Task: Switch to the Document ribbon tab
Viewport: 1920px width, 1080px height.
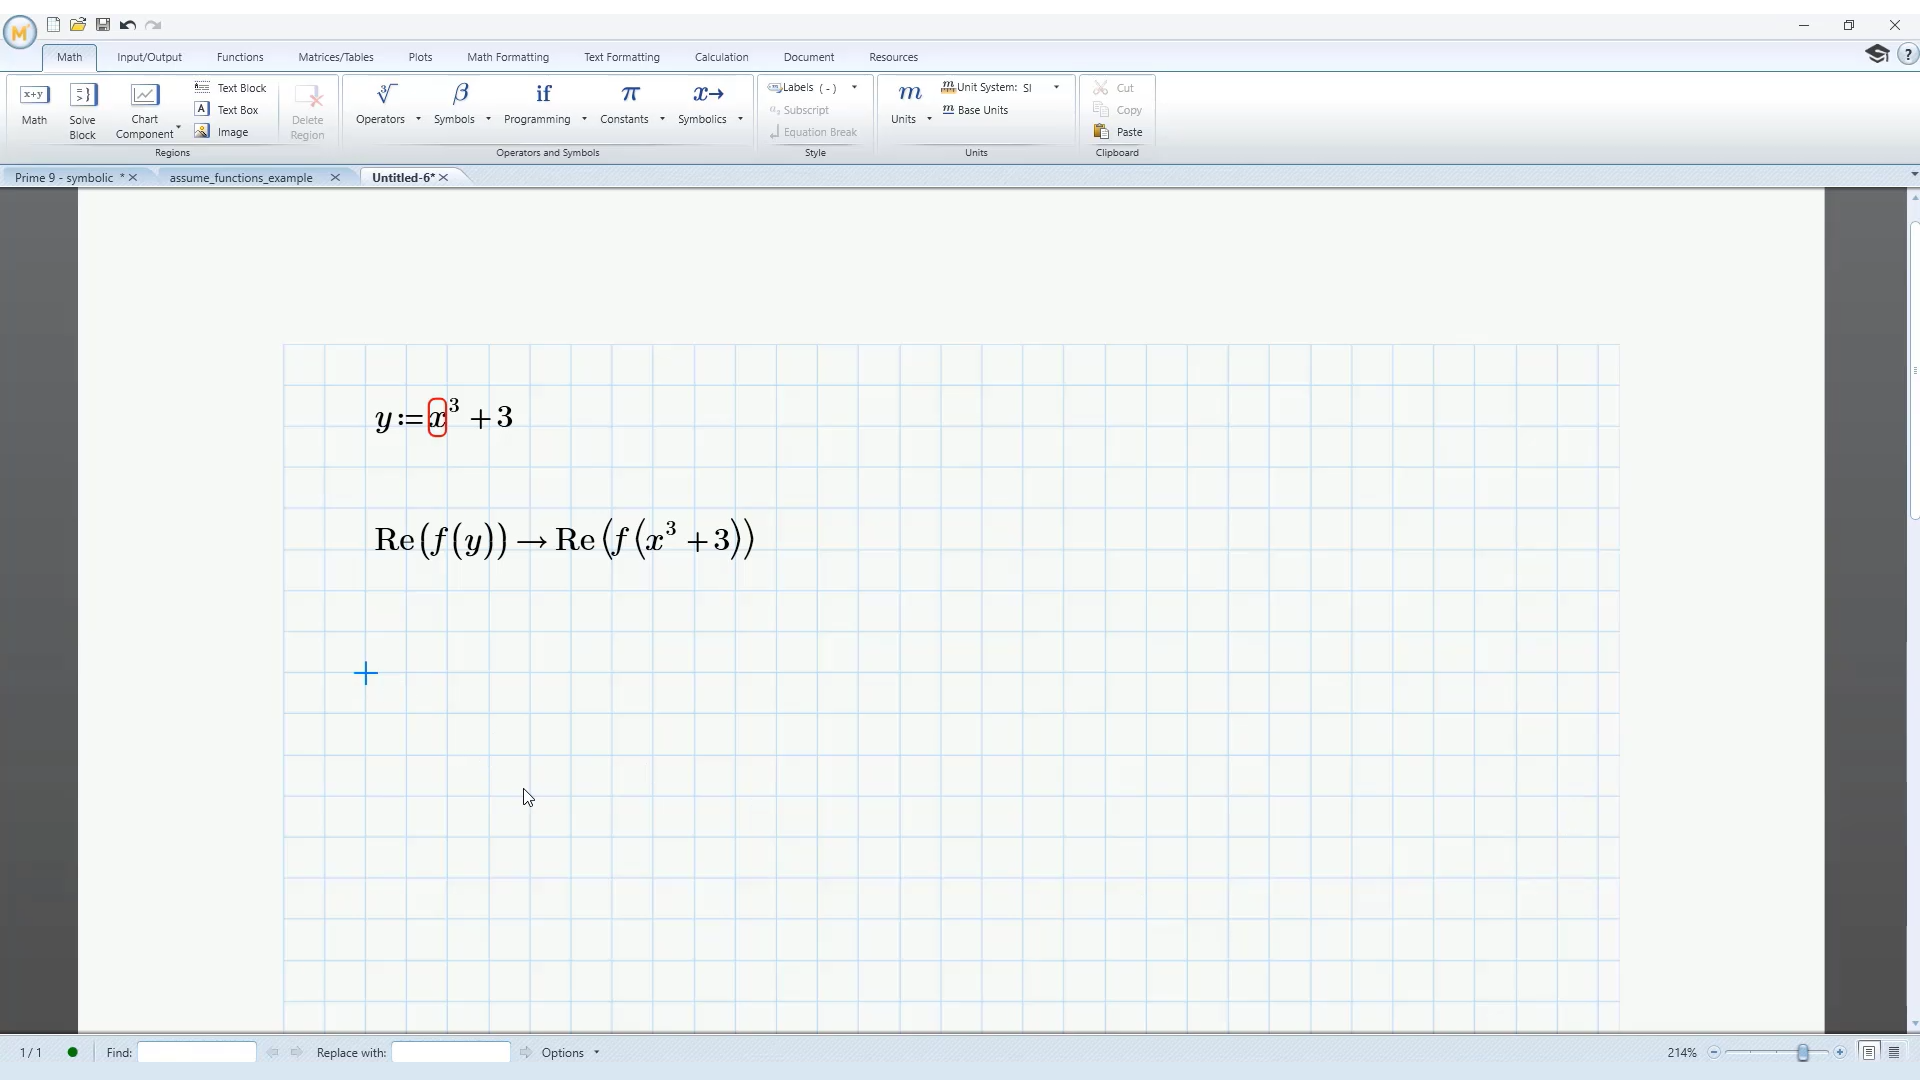Action: point(809,57)
